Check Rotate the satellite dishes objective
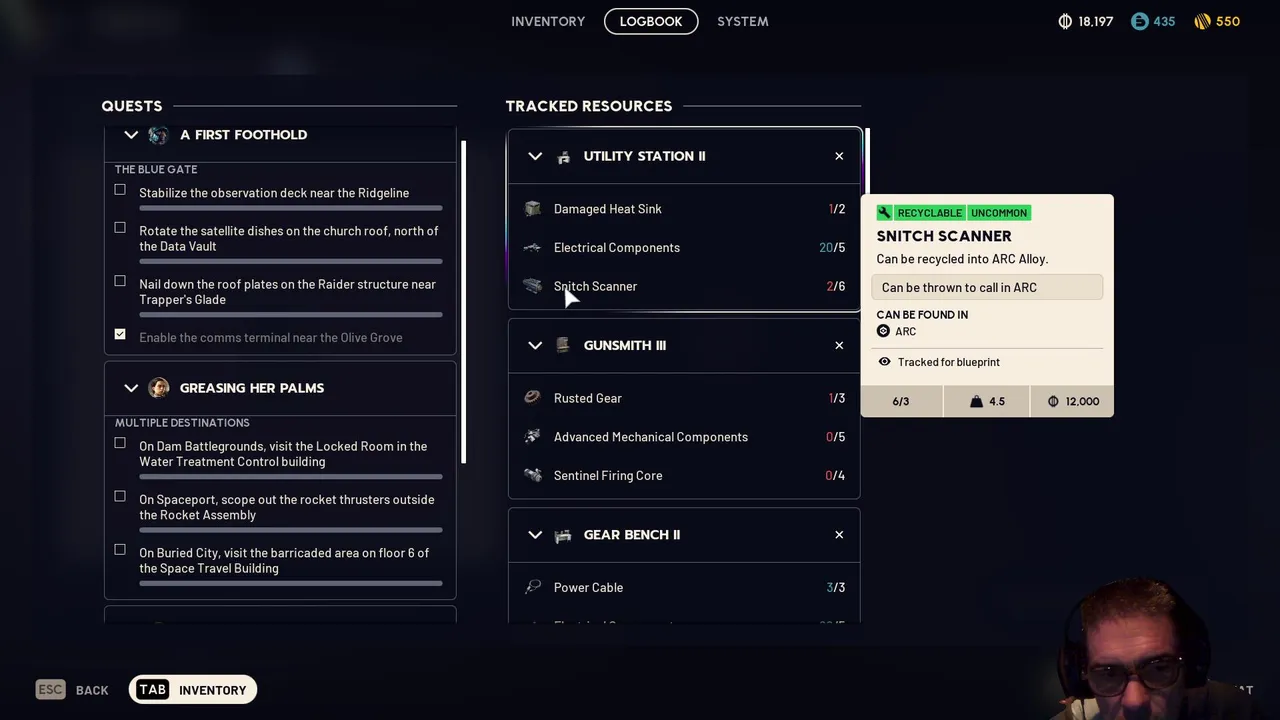This screenshot has width=1280, height=720. [120, 227]
